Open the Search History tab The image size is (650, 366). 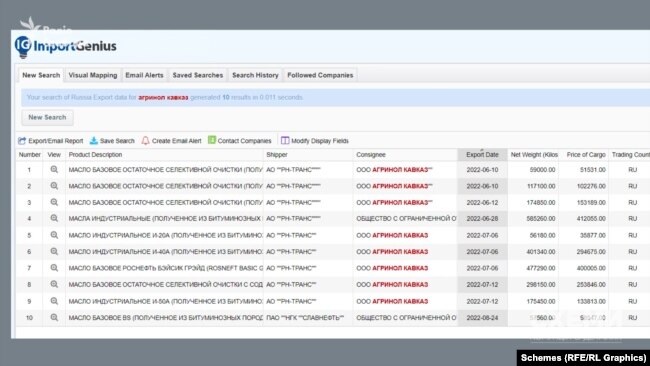click(x=255, y=75)
